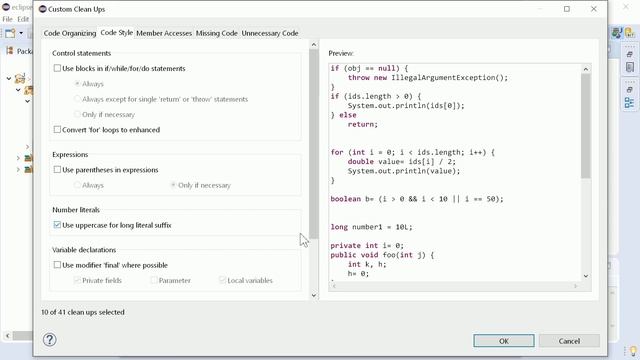Click the 'throw new IllegalArgumentException();' preview line
640x360 pixels.
point(428,78)
